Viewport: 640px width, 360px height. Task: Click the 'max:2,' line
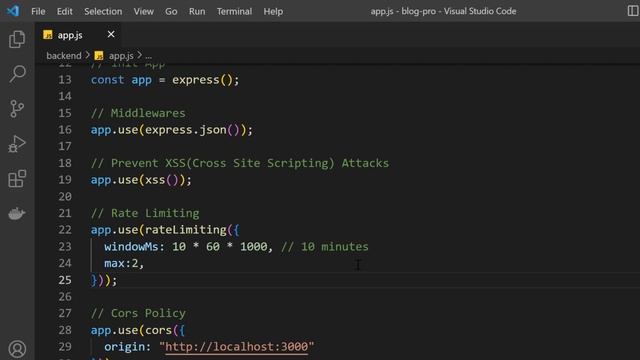coord(124,263)
